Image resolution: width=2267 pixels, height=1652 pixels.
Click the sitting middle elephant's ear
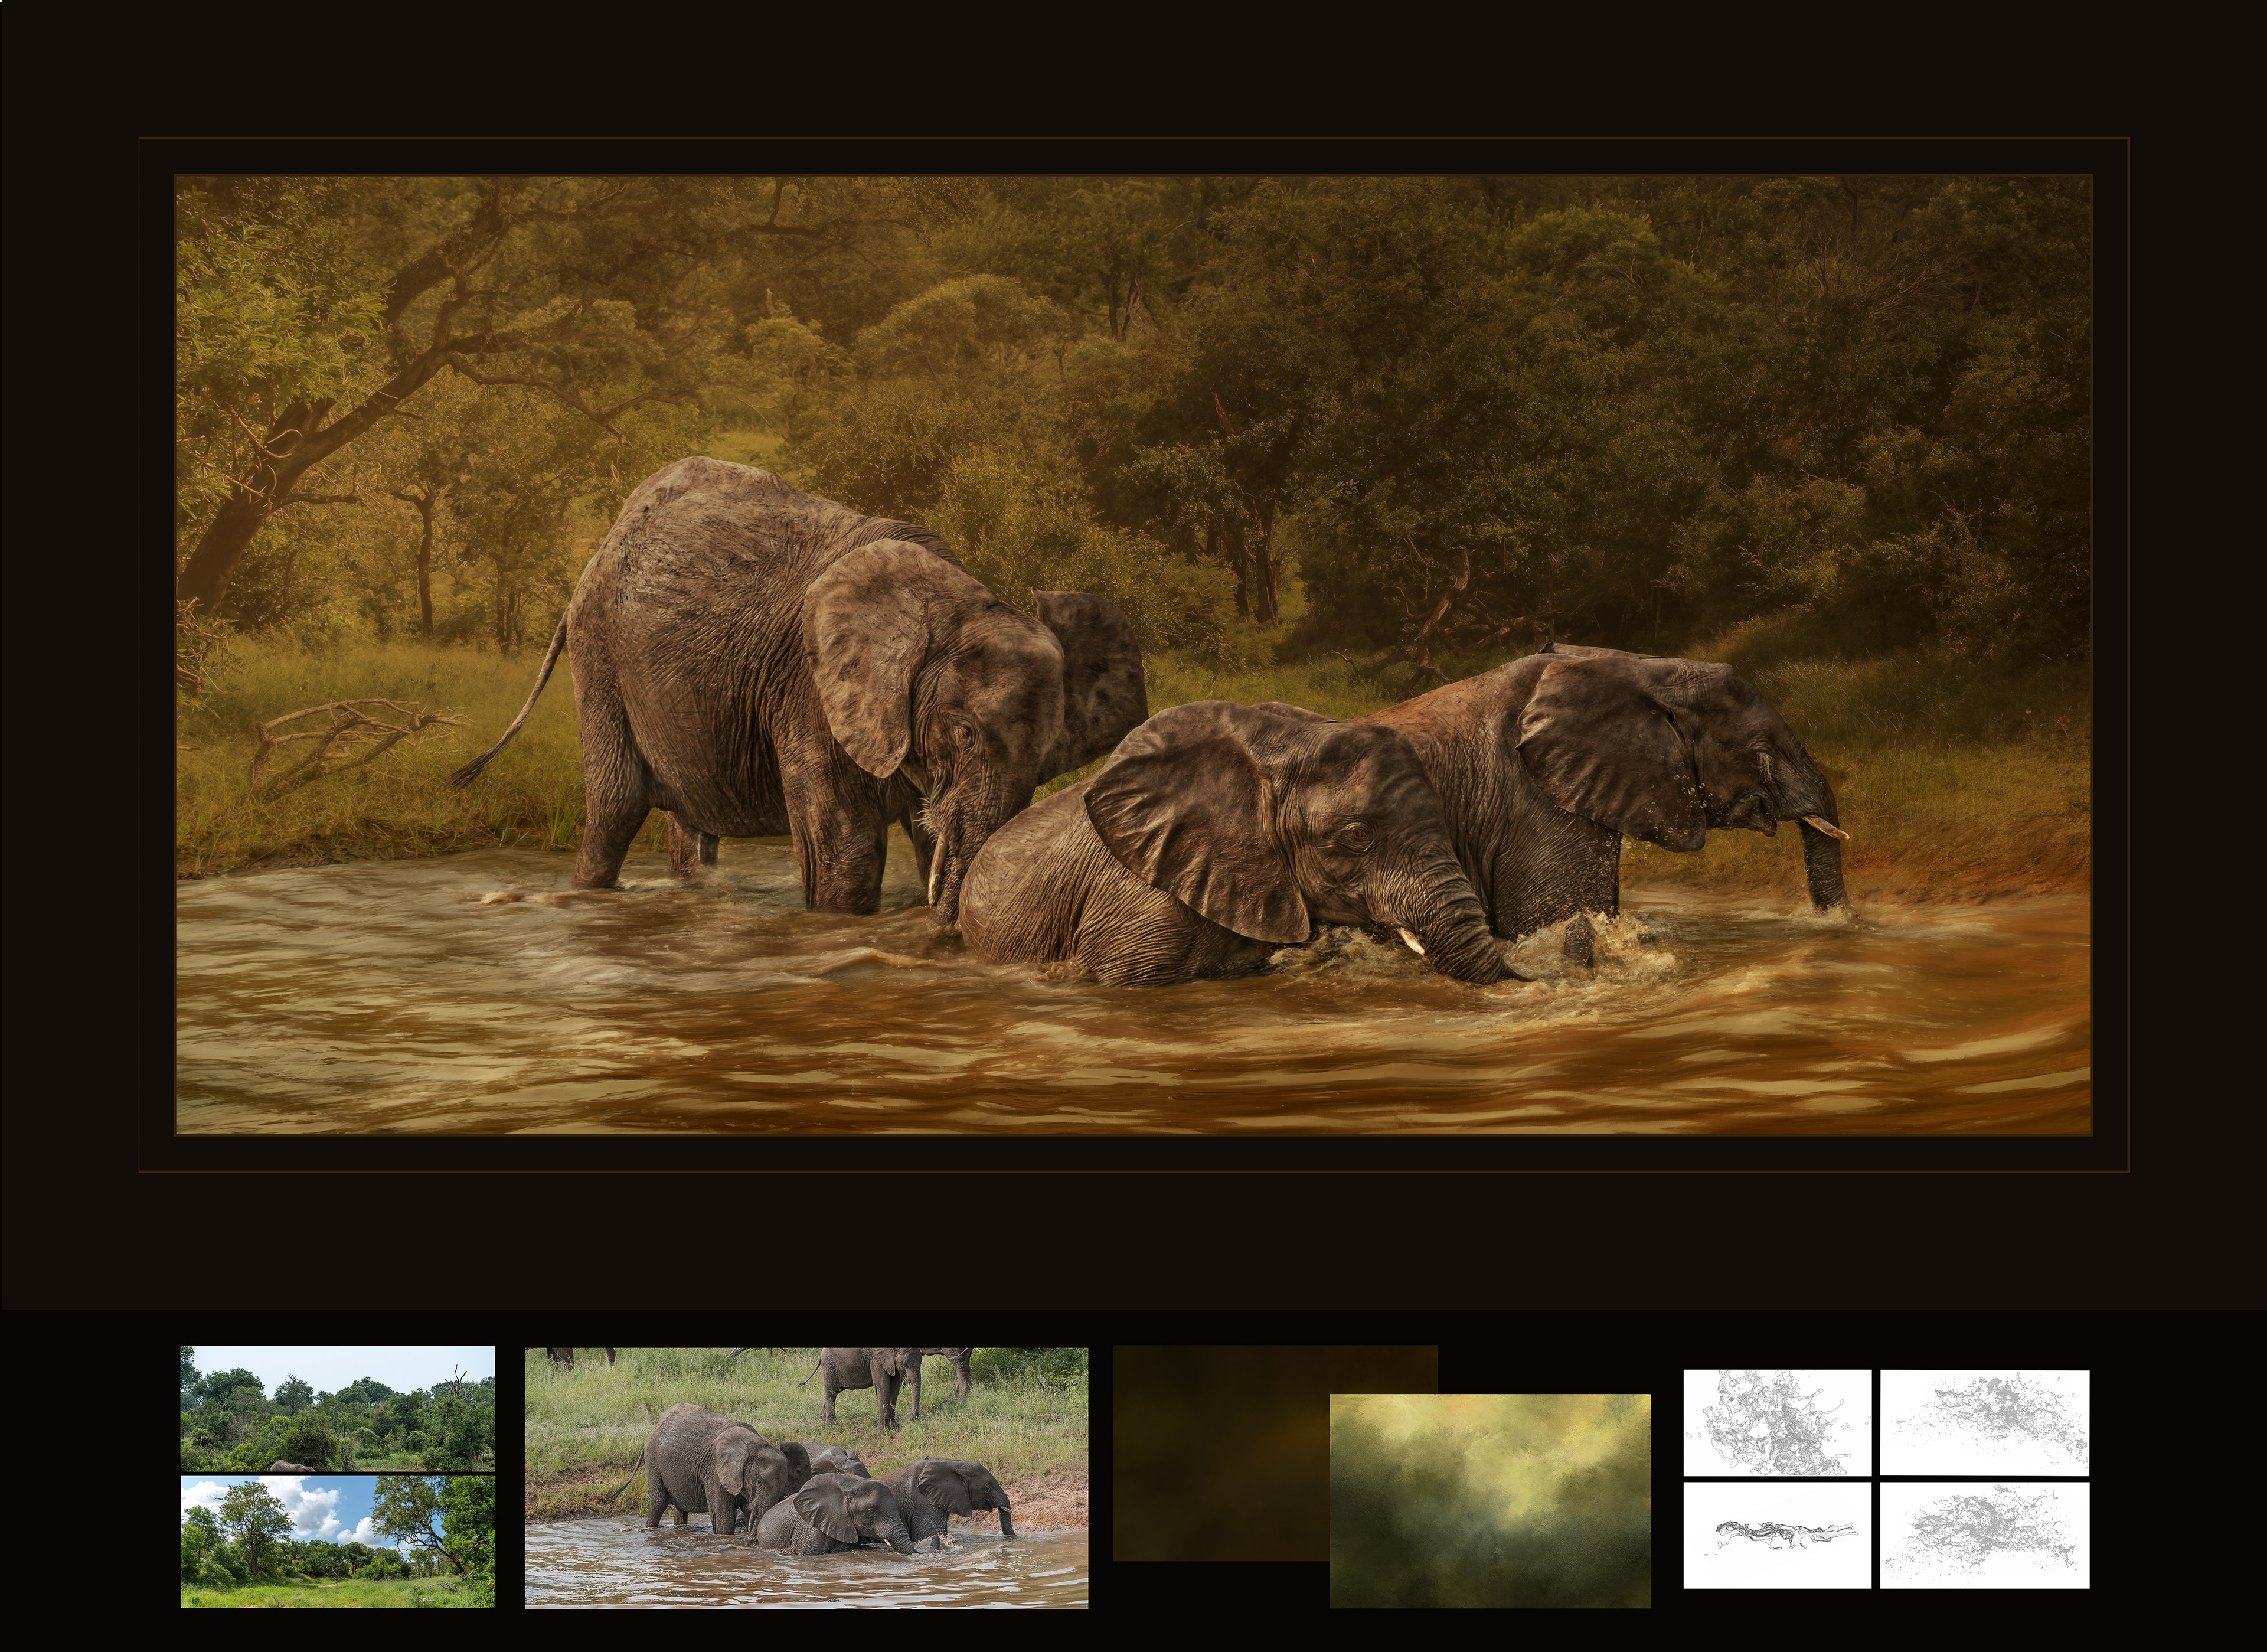pyautogui.click(x=1190, y=820)
